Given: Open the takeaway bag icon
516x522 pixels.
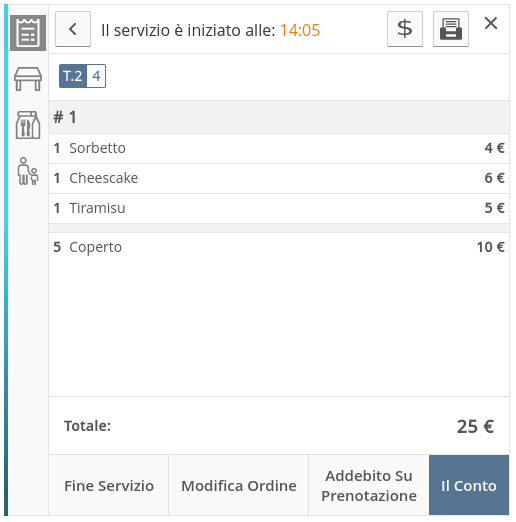Looking at the screenshot, I should [x=28, y=125].
